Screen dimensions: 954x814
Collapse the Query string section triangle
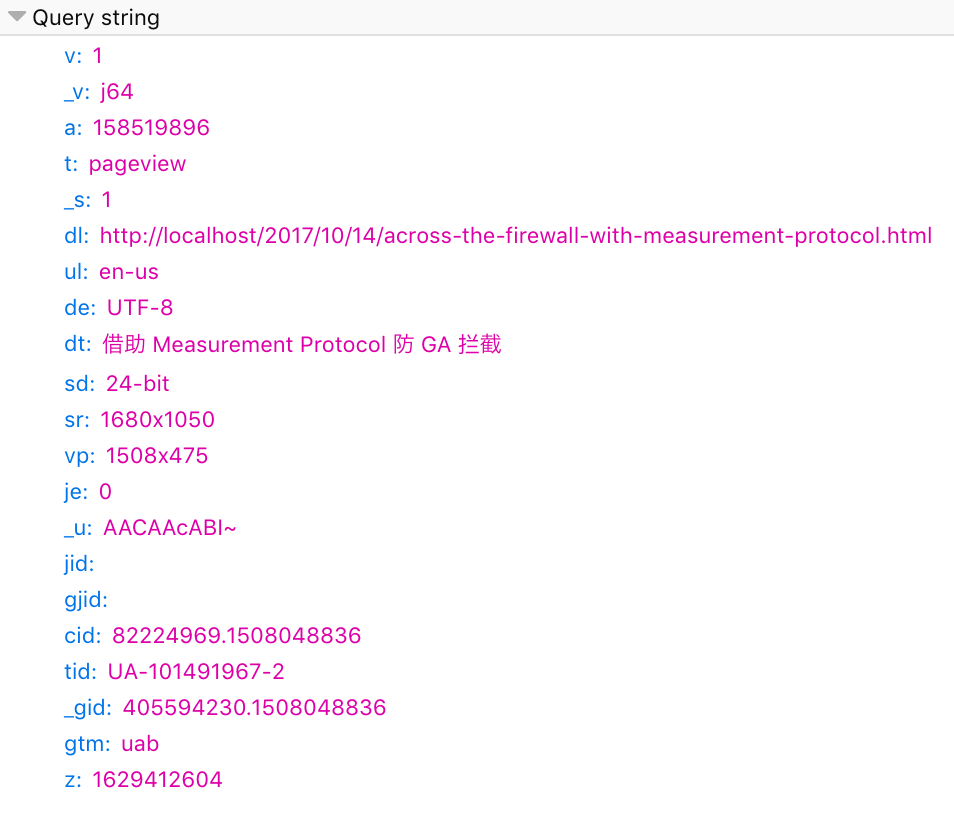coord(17,17)
